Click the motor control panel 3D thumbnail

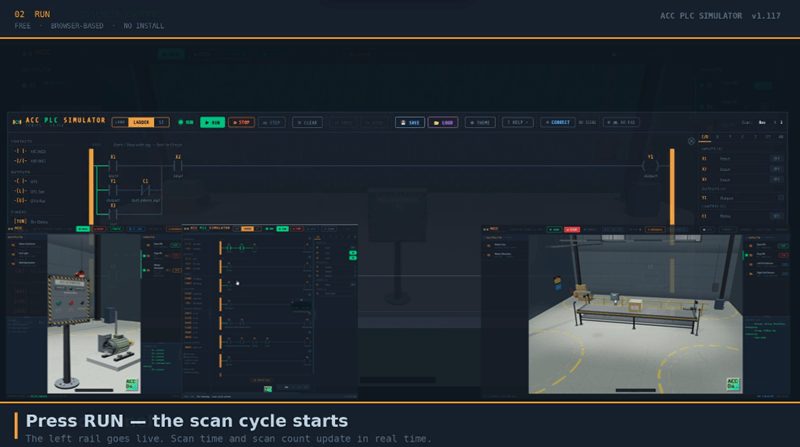(x=94, y=314)
